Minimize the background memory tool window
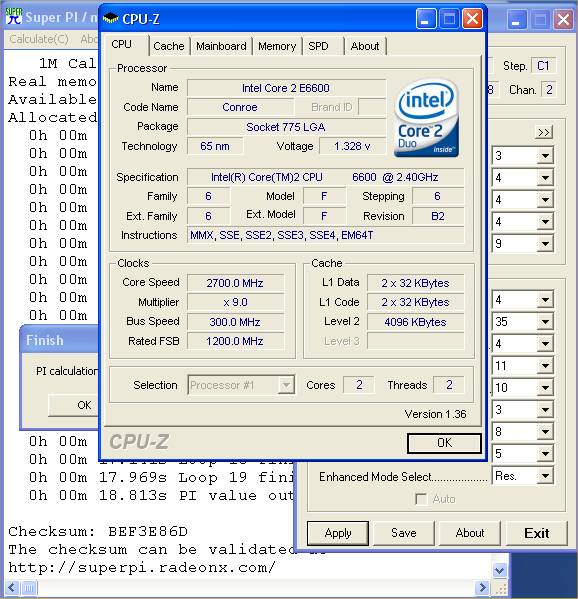The height and width of the screenshot is (599, 578). click(517, 19)
